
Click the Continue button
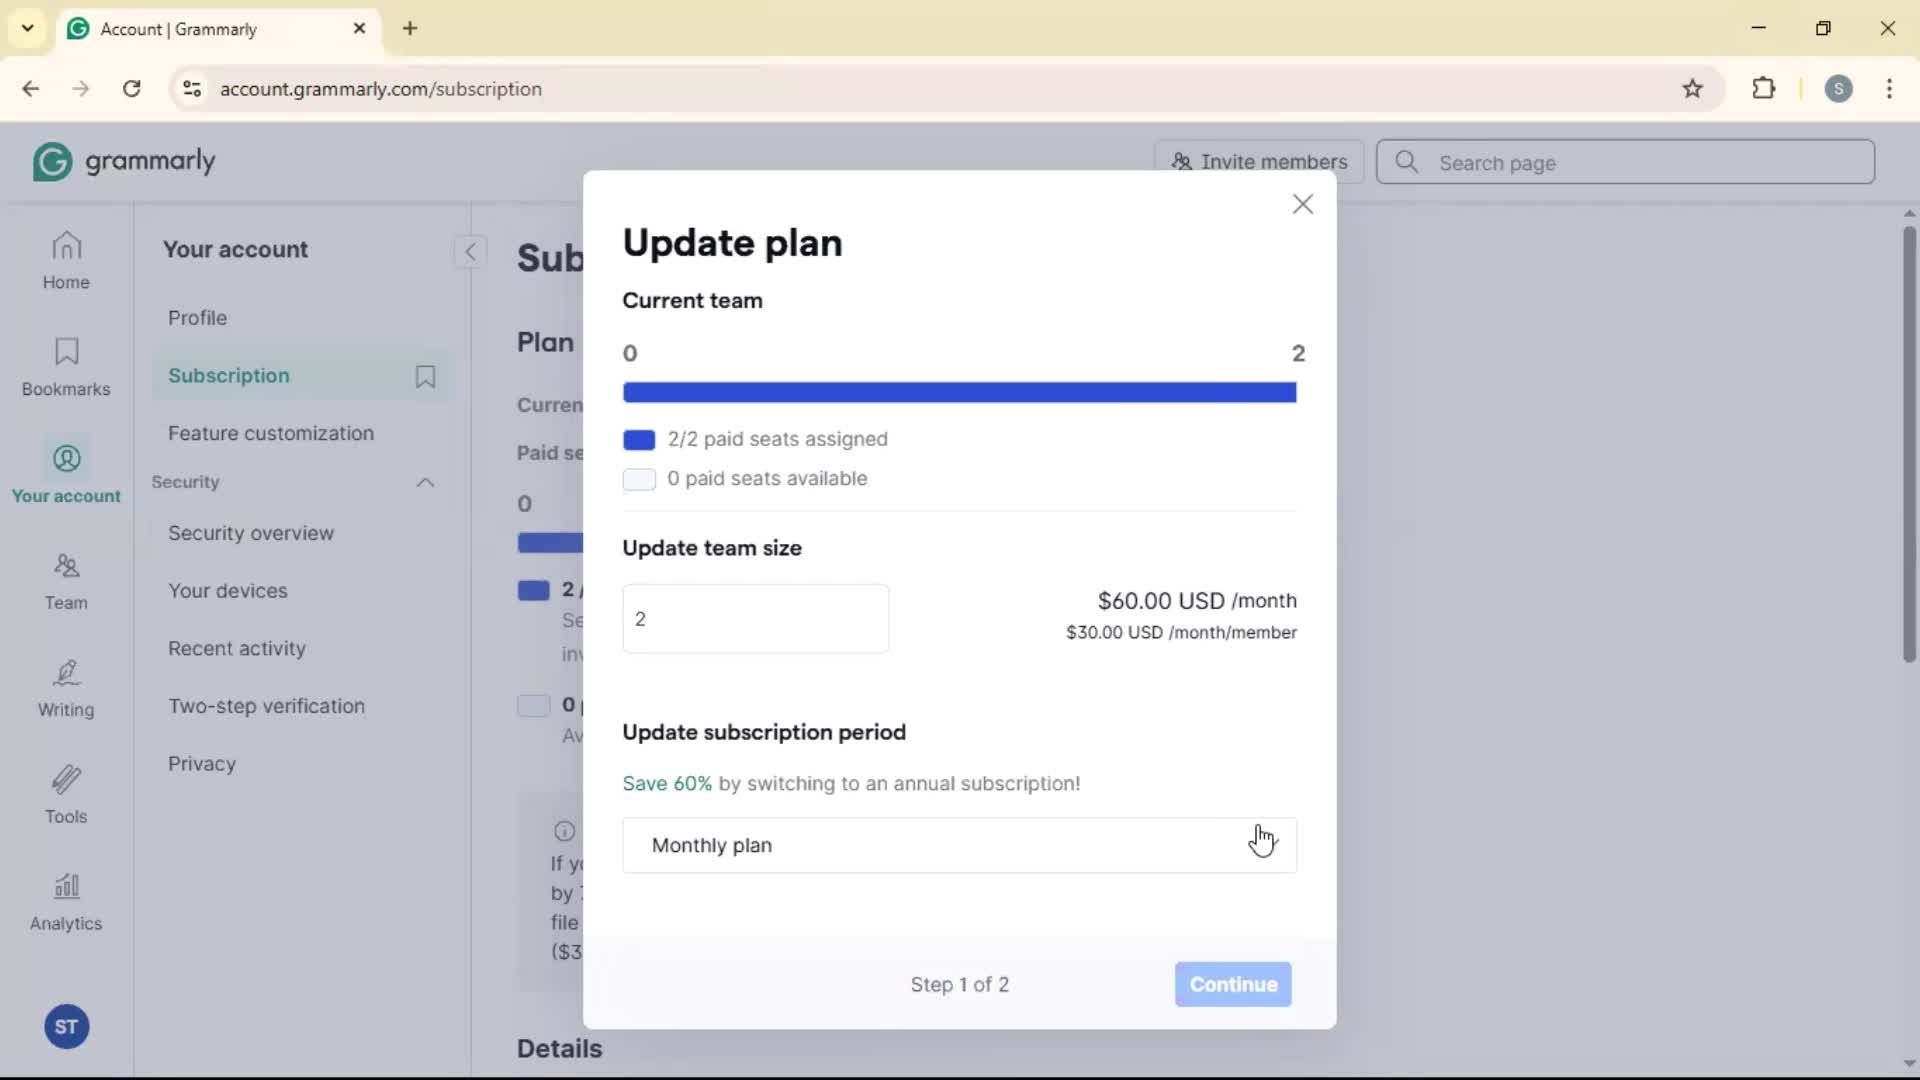1232,984
